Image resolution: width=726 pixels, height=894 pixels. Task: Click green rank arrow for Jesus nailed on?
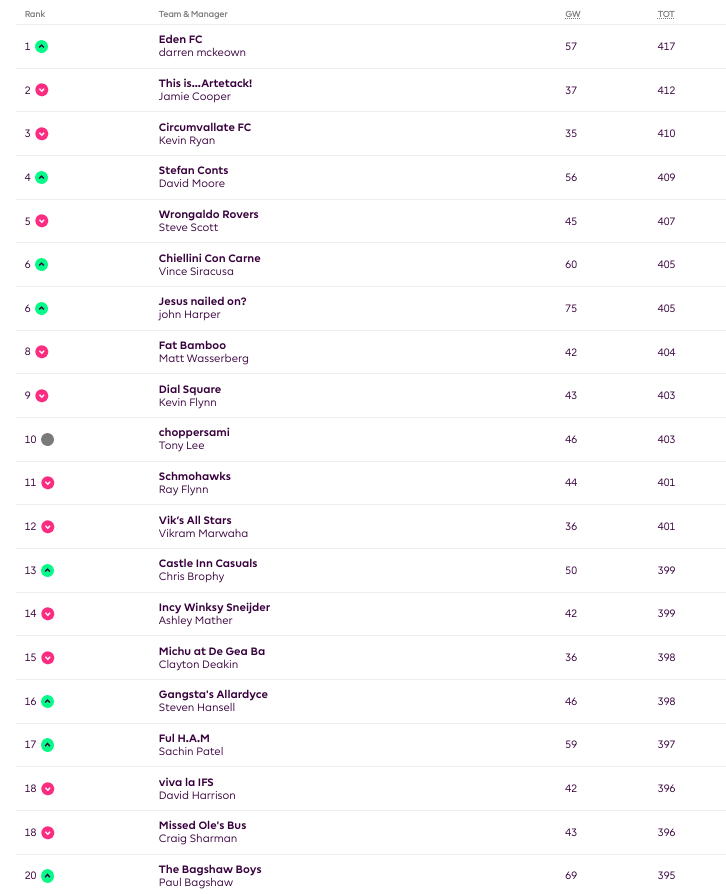(42, 308)
